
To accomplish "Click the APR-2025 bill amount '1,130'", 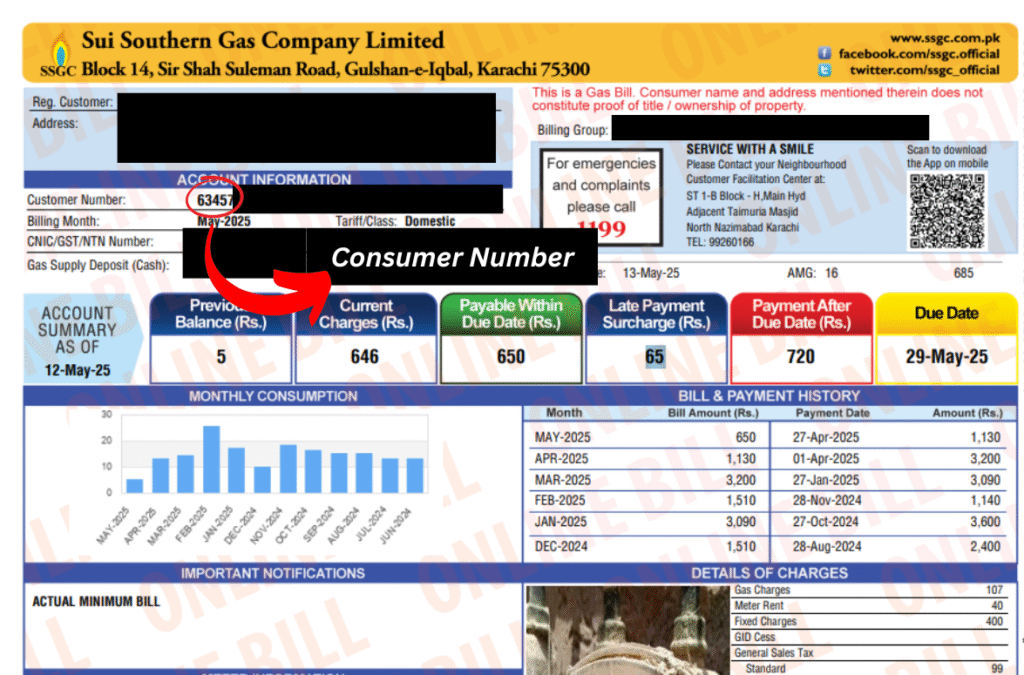I will pos(741,459).
